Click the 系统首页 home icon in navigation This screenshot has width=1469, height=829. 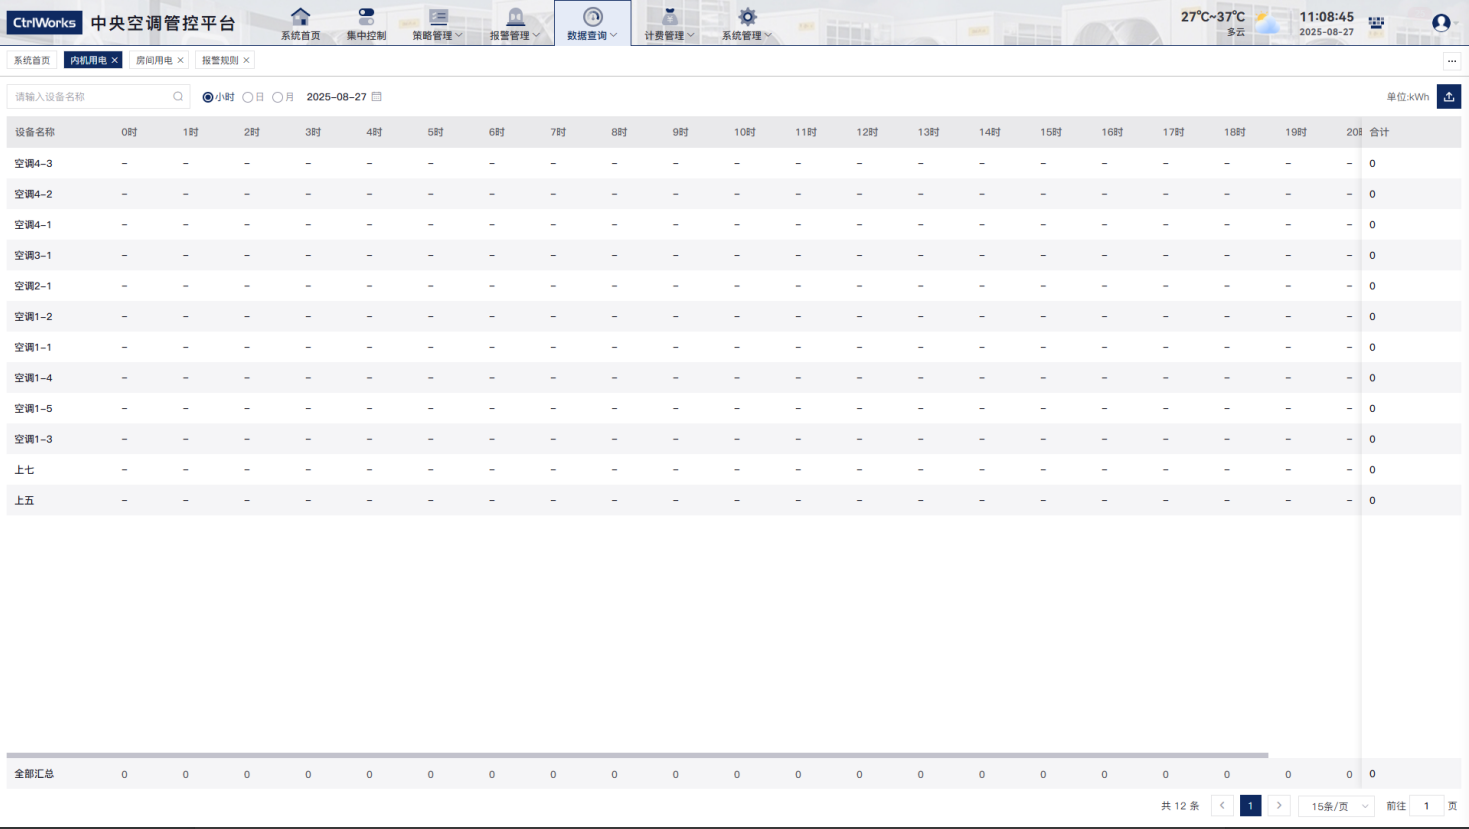coord(300,17)
